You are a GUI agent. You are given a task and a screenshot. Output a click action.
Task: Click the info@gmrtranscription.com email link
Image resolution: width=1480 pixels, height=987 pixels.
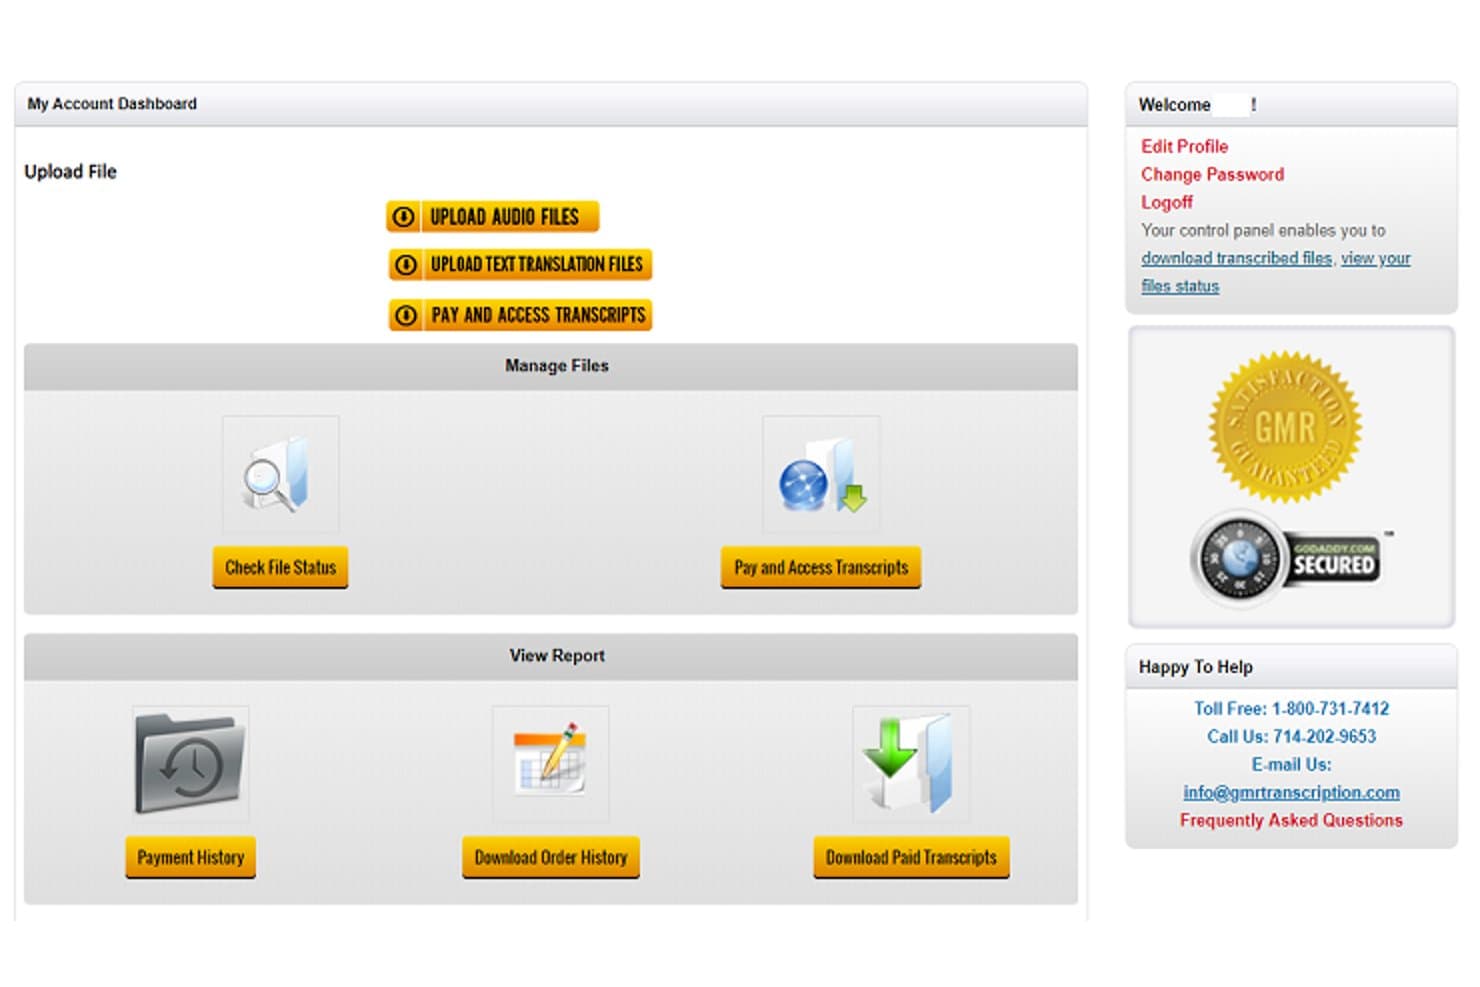click(1291, 792)
